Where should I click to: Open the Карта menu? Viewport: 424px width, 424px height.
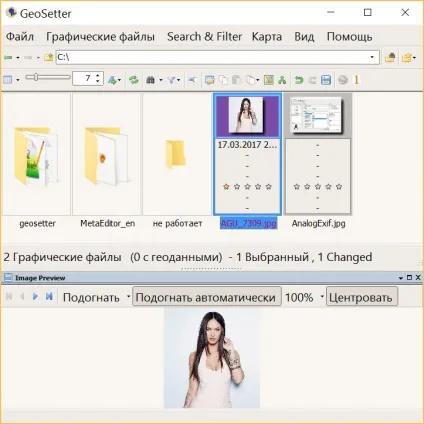(x=267, y=37)
